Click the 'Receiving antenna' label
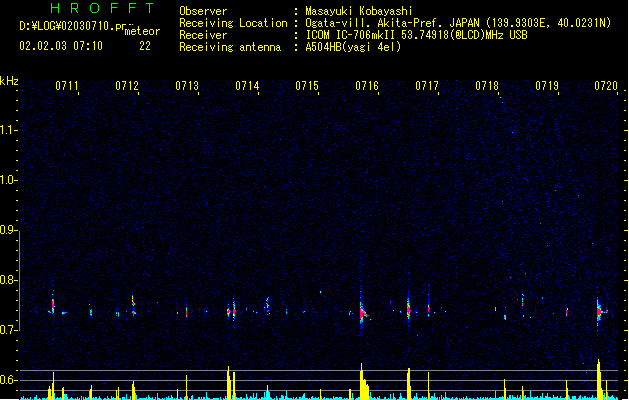629x400 pixels. [x=230, y=47]
